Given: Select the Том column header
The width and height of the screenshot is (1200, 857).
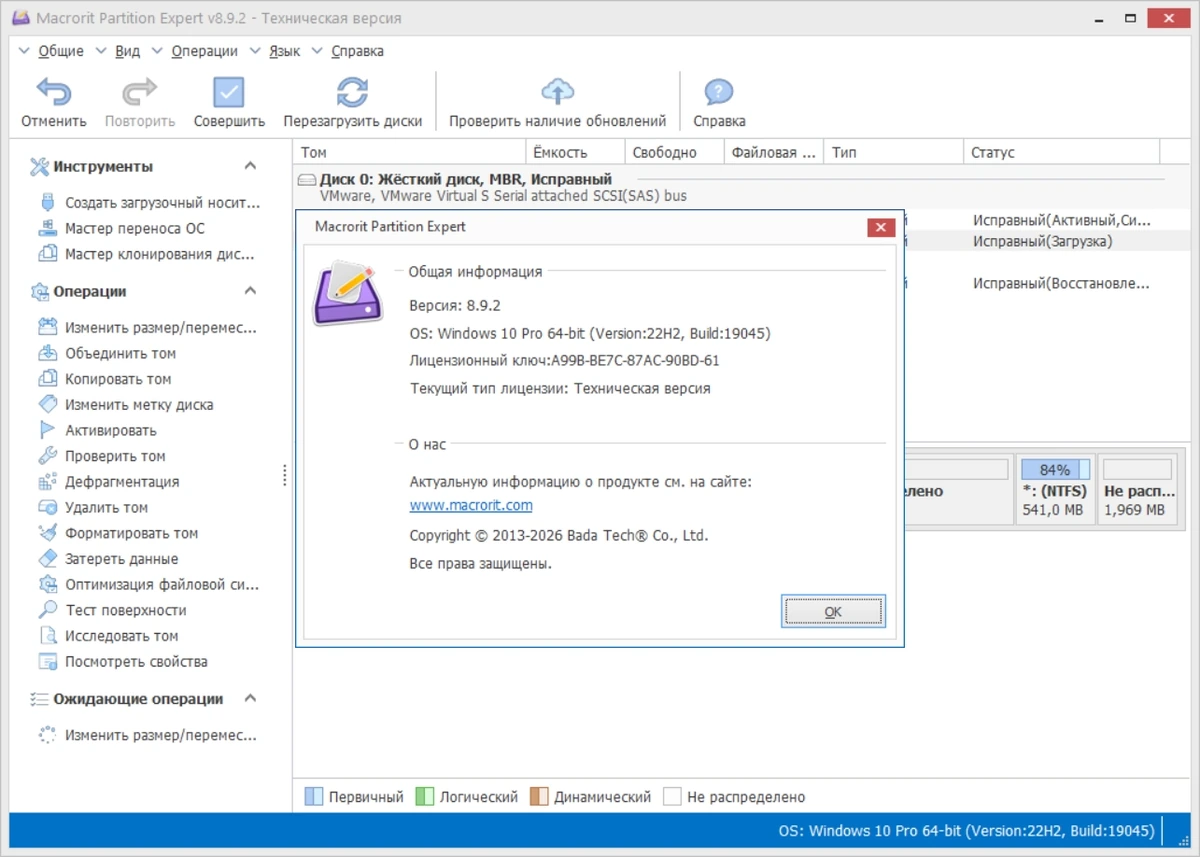Looking at the screenshot, I should tap(410, 152).
